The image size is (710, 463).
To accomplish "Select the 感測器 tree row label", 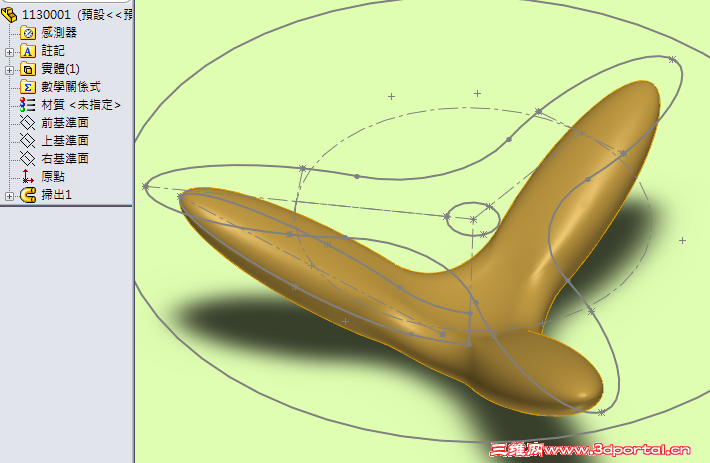I will 59,33.
